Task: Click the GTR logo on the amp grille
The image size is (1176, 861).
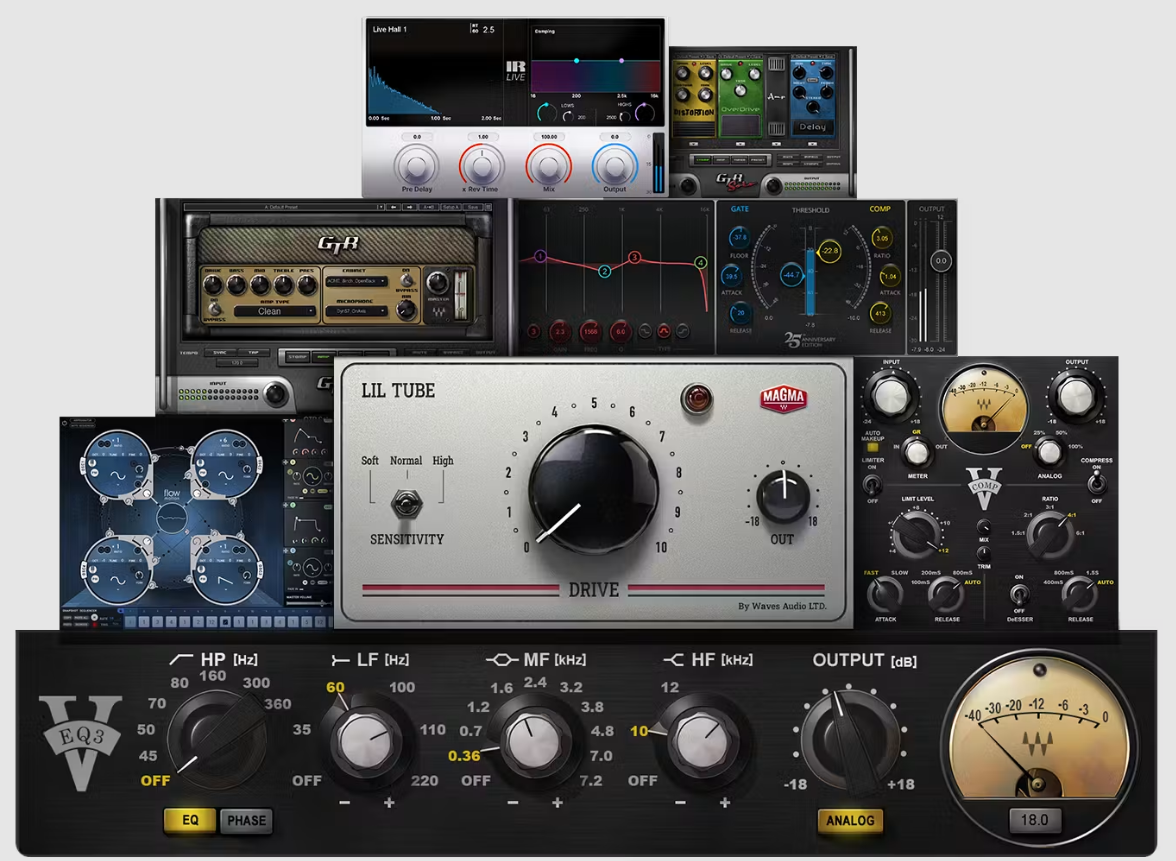Action: (x=338, y=244)
